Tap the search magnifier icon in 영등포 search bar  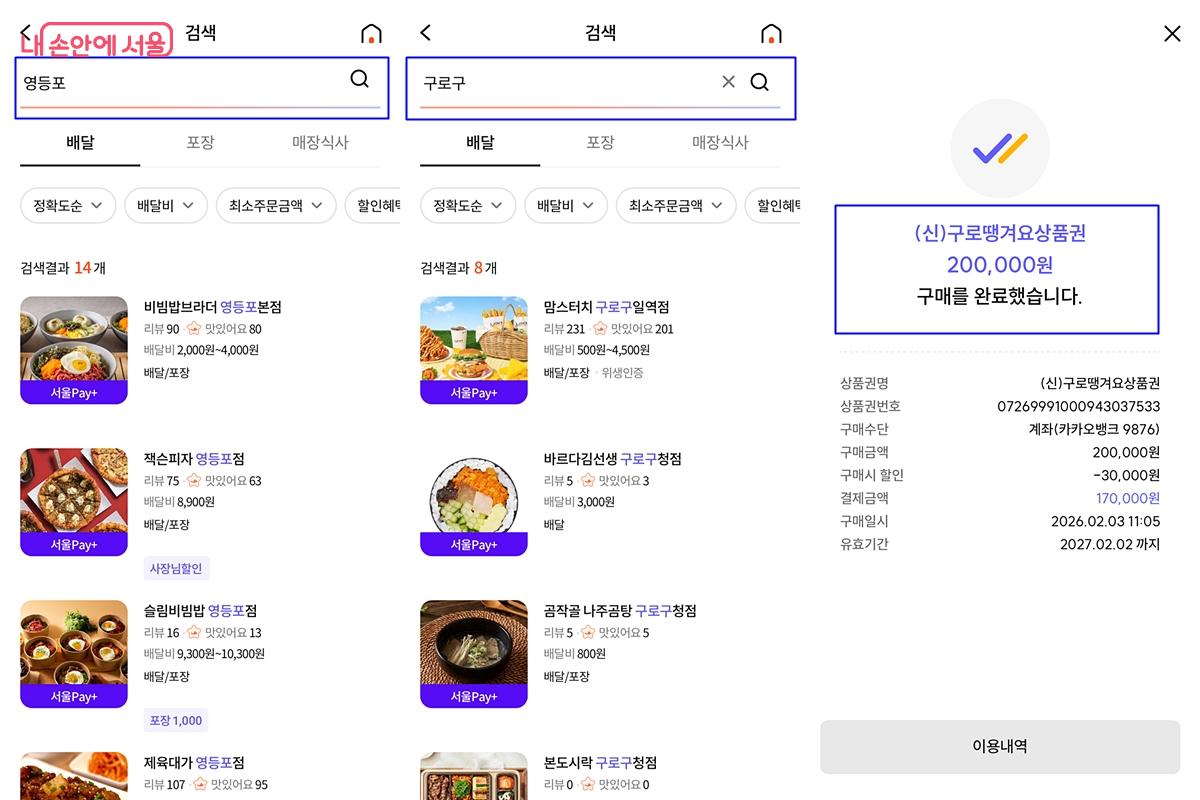click(x=359, y=79)
